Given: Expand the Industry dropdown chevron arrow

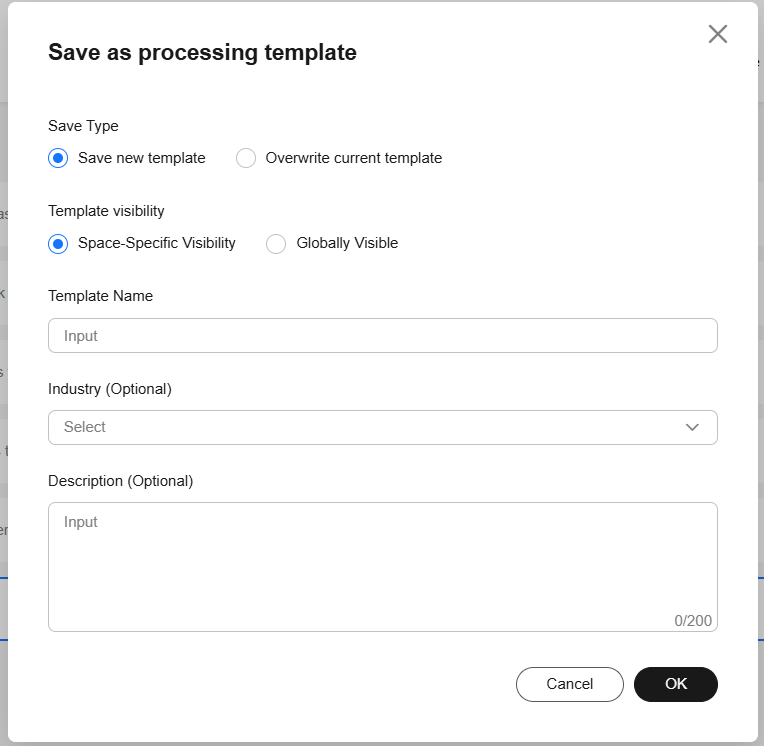Looking at the screenshot, I should (692, 427).
